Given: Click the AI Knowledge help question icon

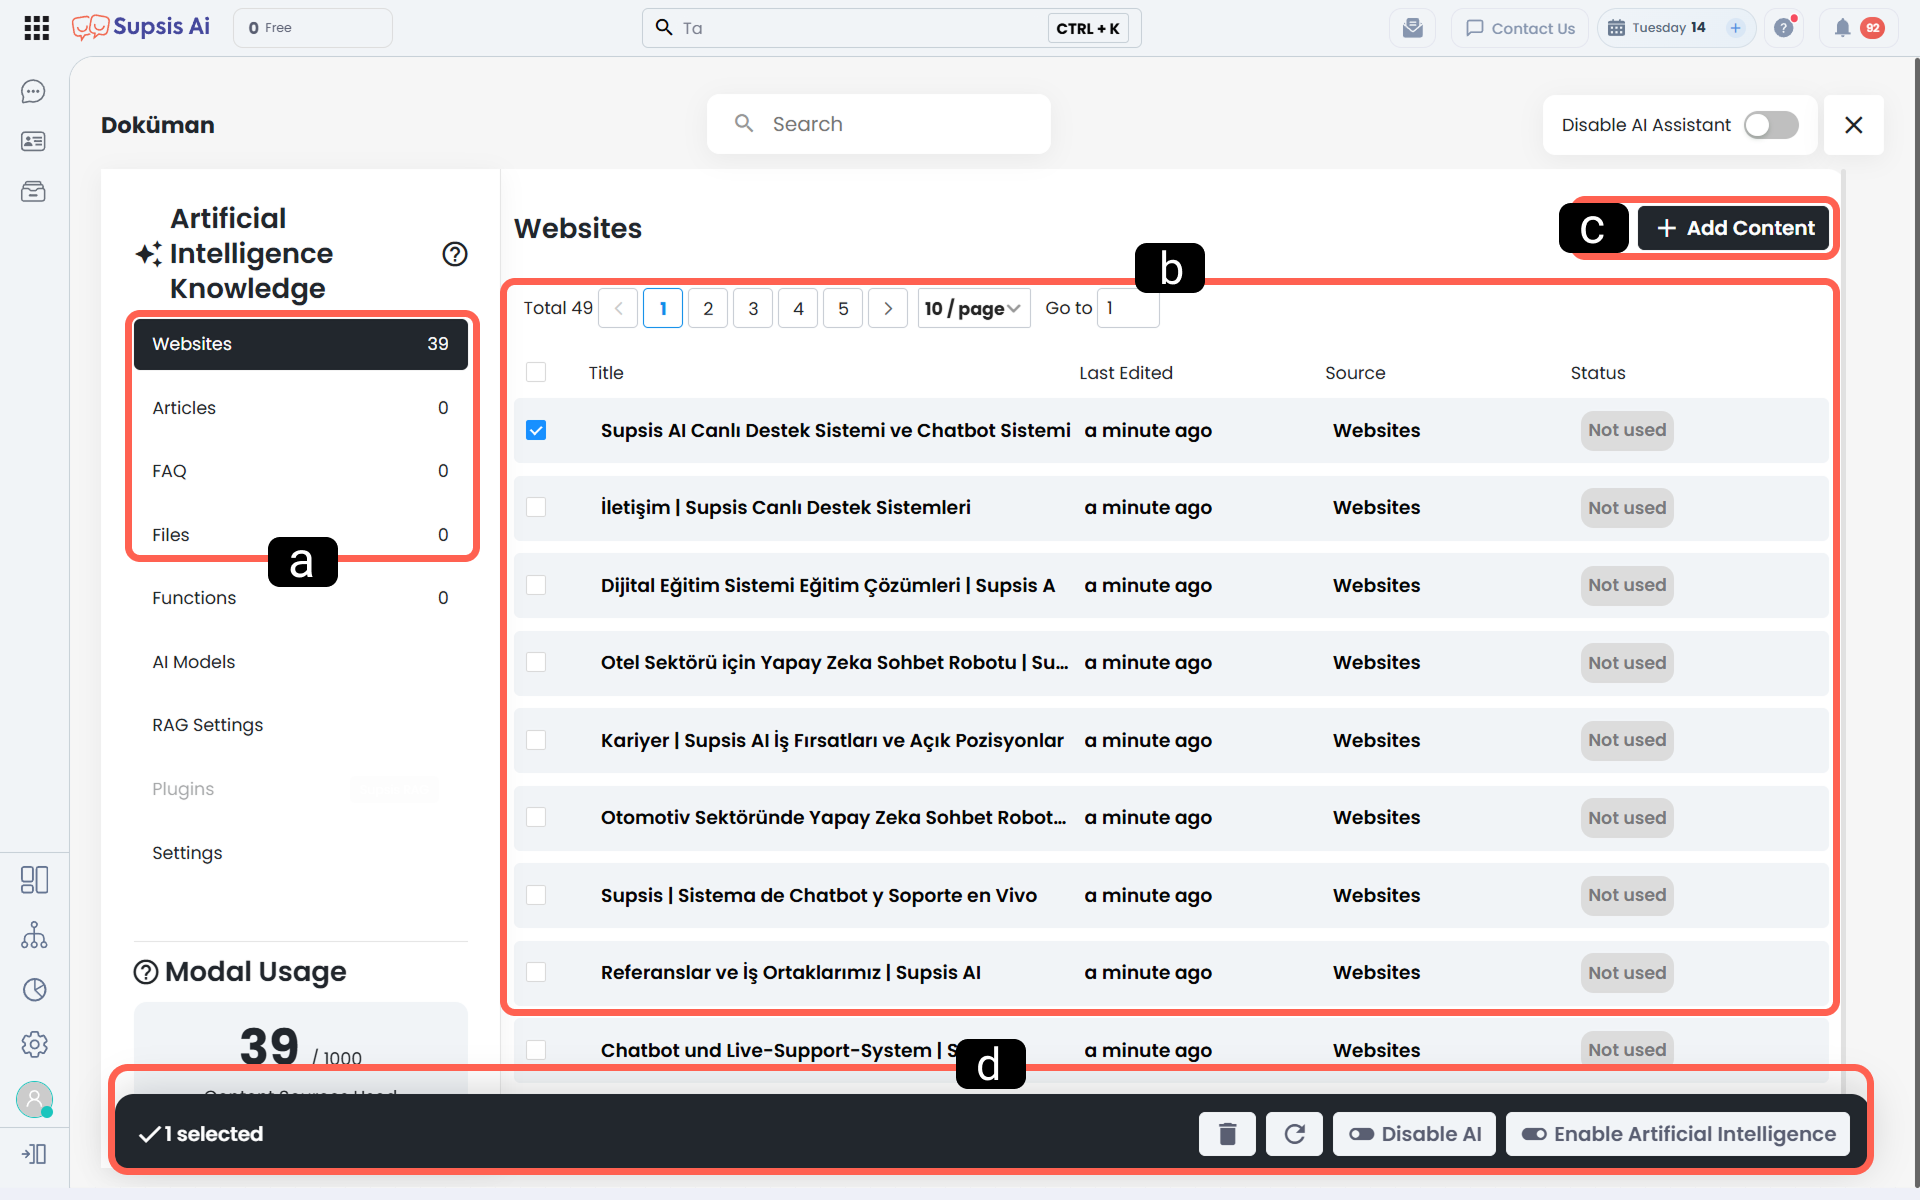Looking at the screenshot, I should [x=455, y=254].
